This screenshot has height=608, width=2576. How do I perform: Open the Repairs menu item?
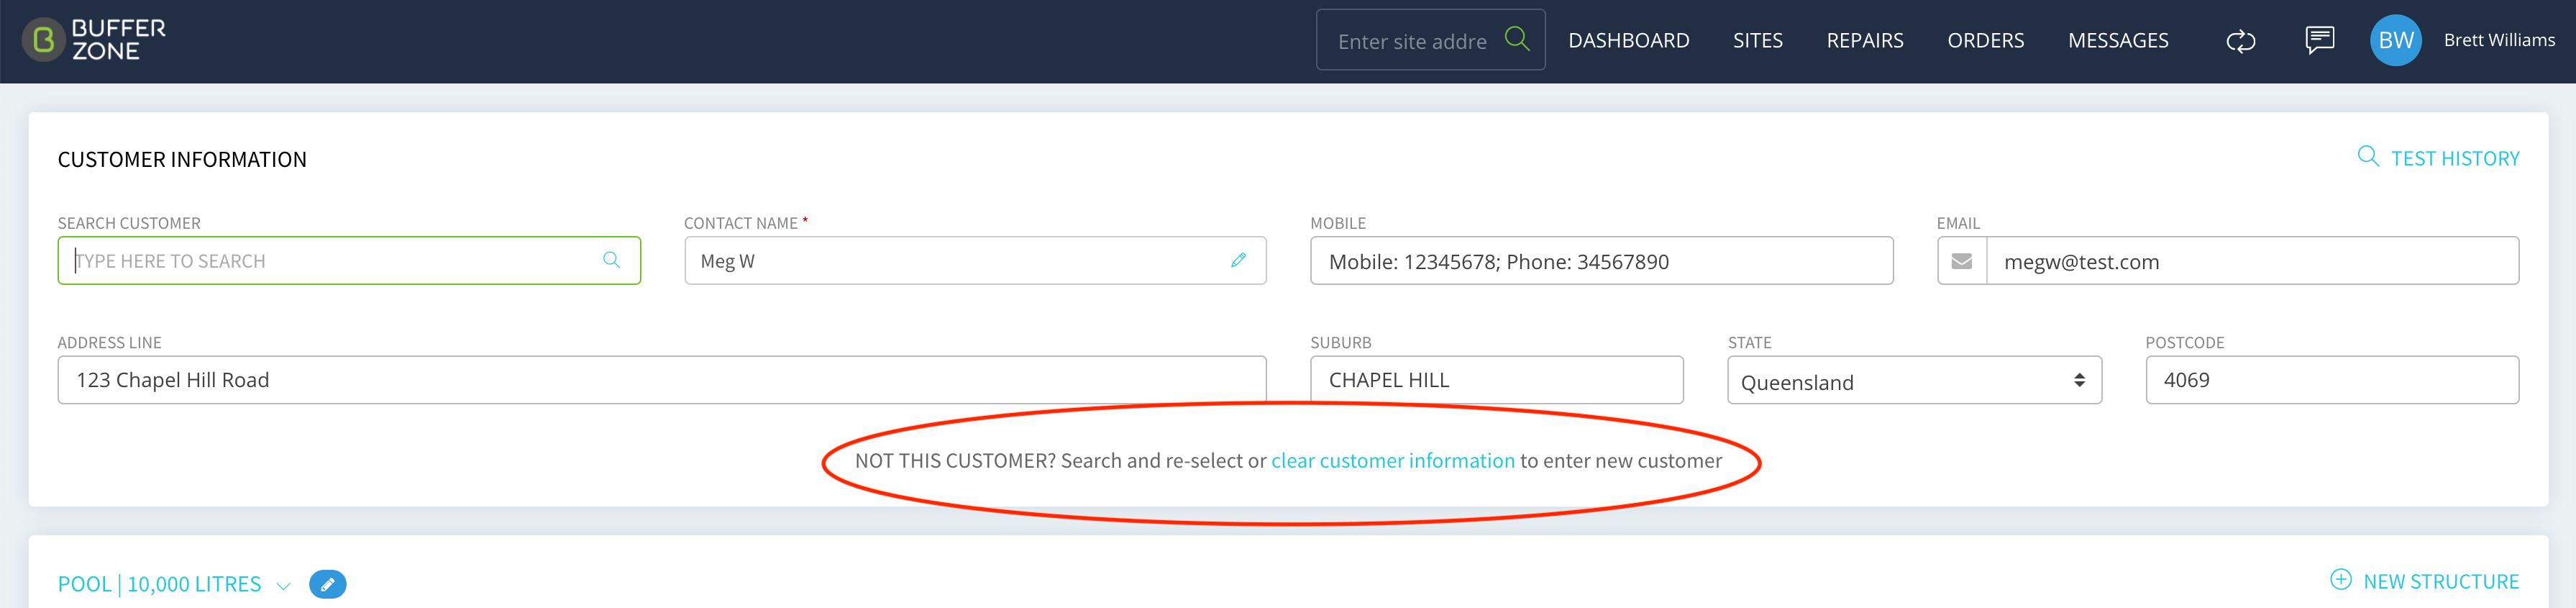point(1864,40)
